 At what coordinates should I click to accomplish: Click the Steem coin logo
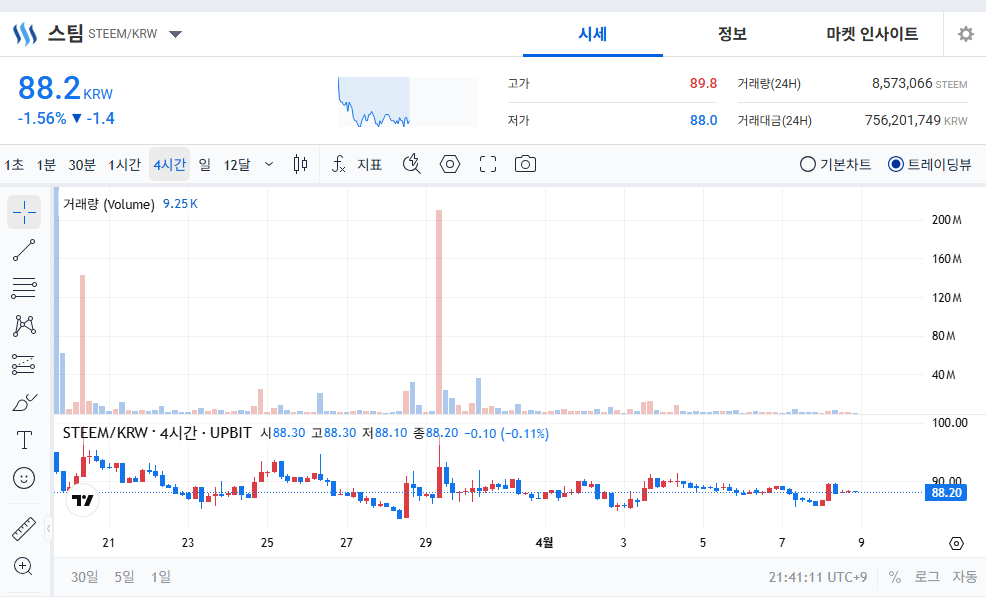point(25,34)
